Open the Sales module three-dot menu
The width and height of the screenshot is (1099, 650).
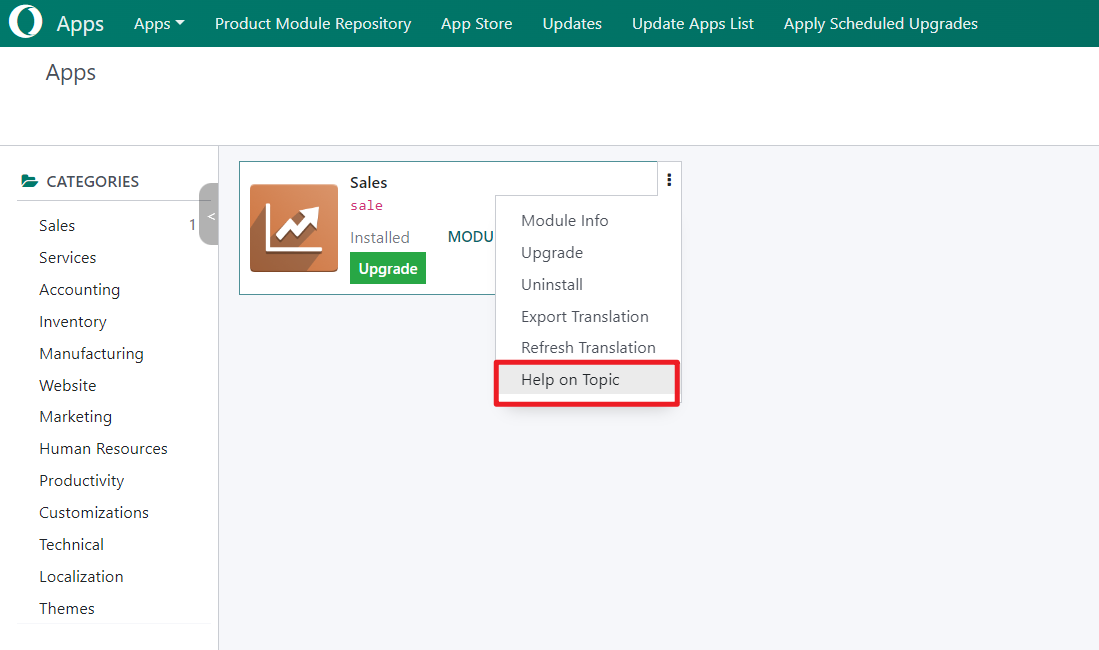tap(669, 180)
